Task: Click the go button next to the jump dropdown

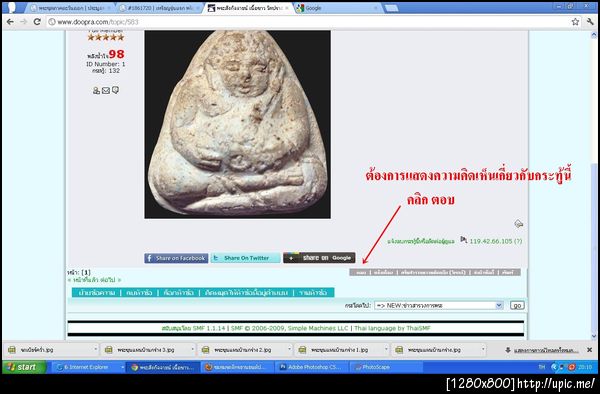Action: point(517,305)
